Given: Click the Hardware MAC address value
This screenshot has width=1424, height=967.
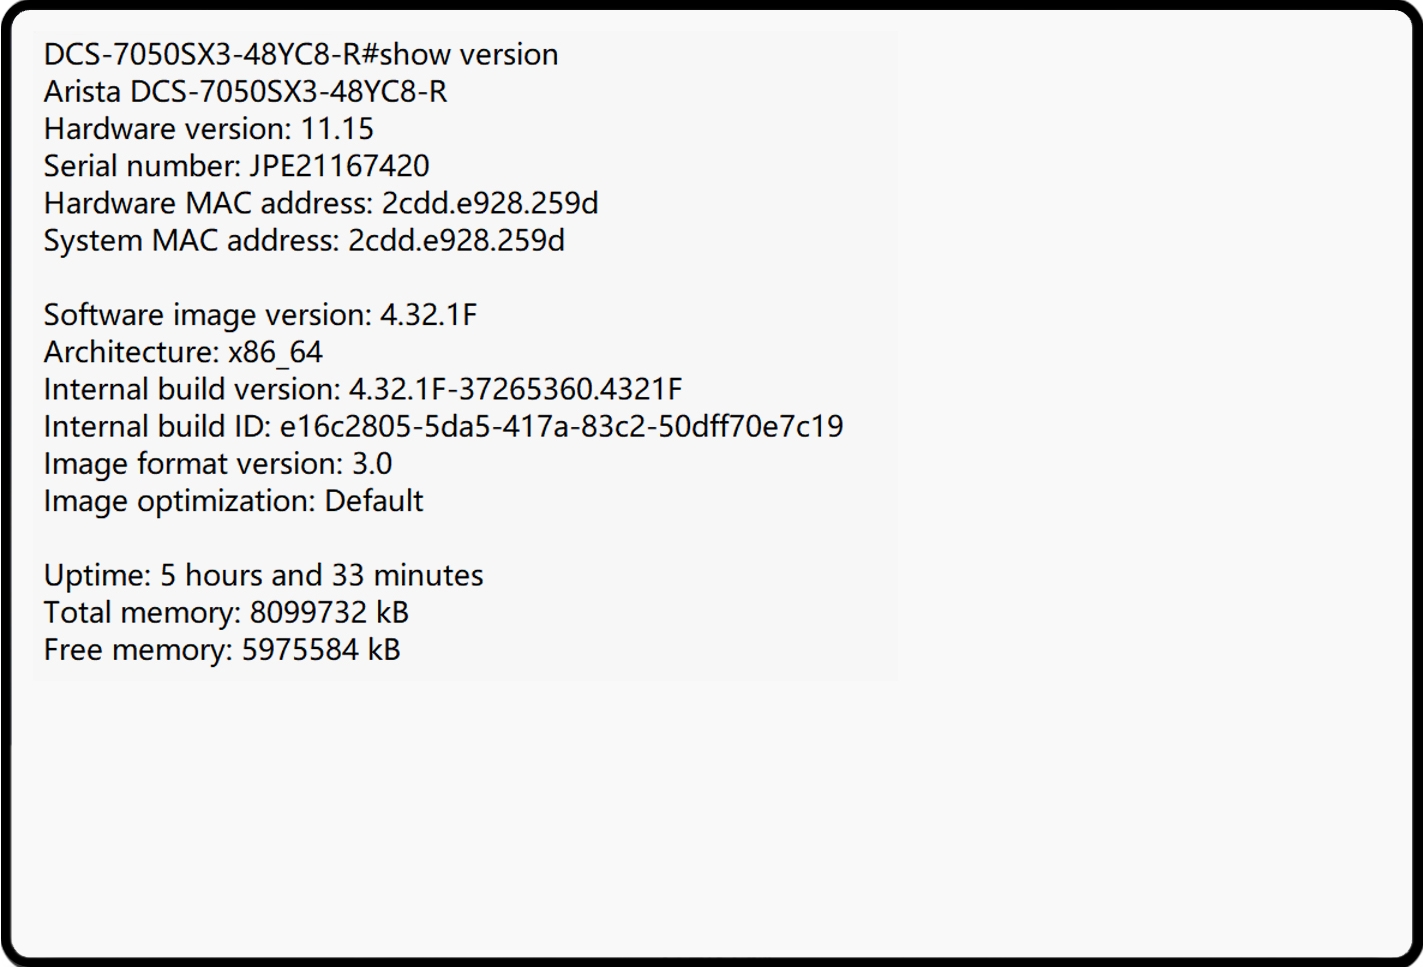Looking at the screenshot, I should point(490,204).
